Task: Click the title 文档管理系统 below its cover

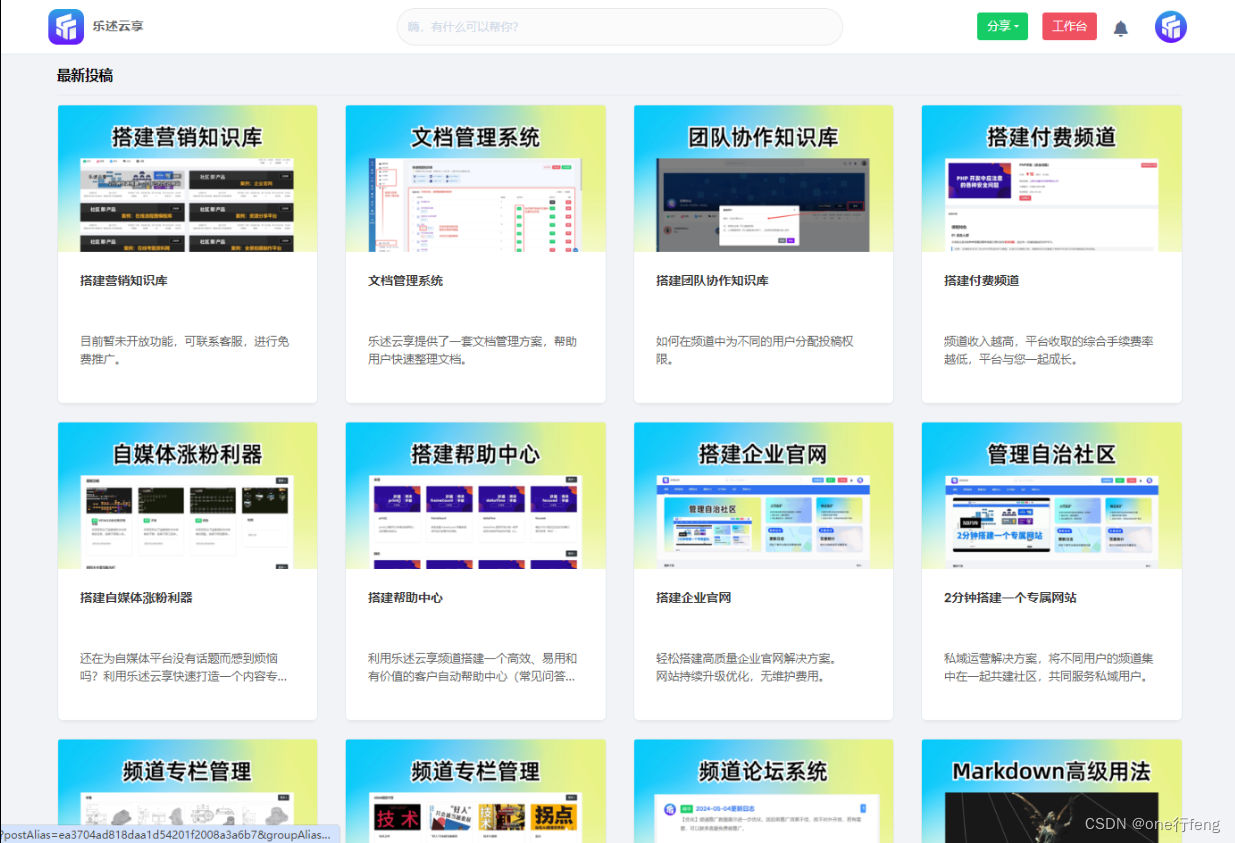Action: coord(405,281)
